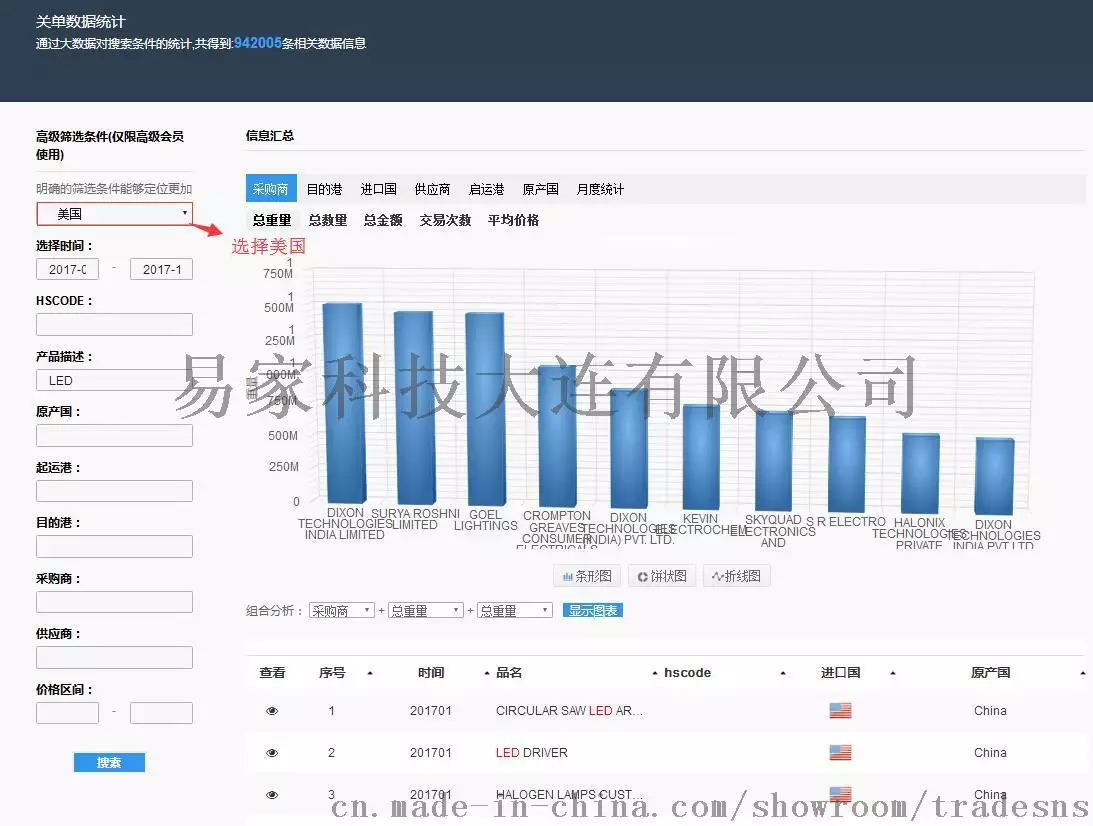Select 交易次数 metric sub-tab
The height and width of the screenshot is (826, 1093).
pyautogui.click(x=445, y=220)
